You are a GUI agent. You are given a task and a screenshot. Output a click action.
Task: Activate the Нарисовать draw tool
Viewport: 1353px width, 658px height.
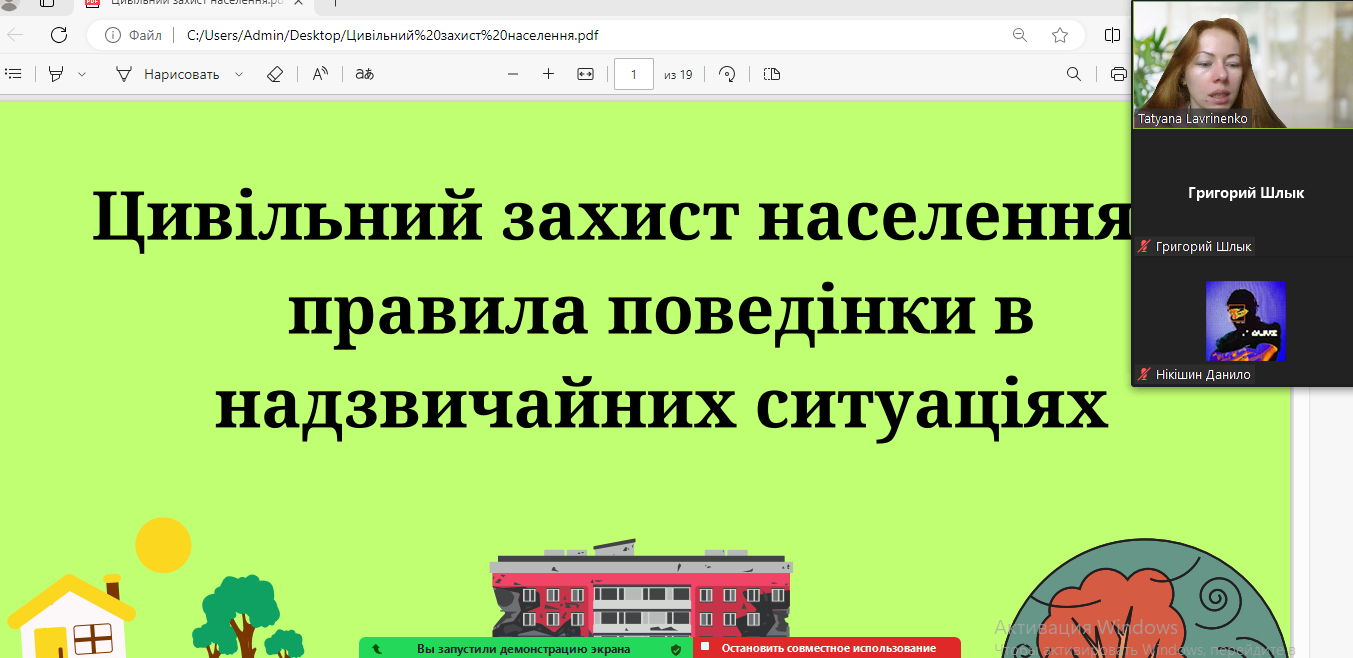pos(167,74)
